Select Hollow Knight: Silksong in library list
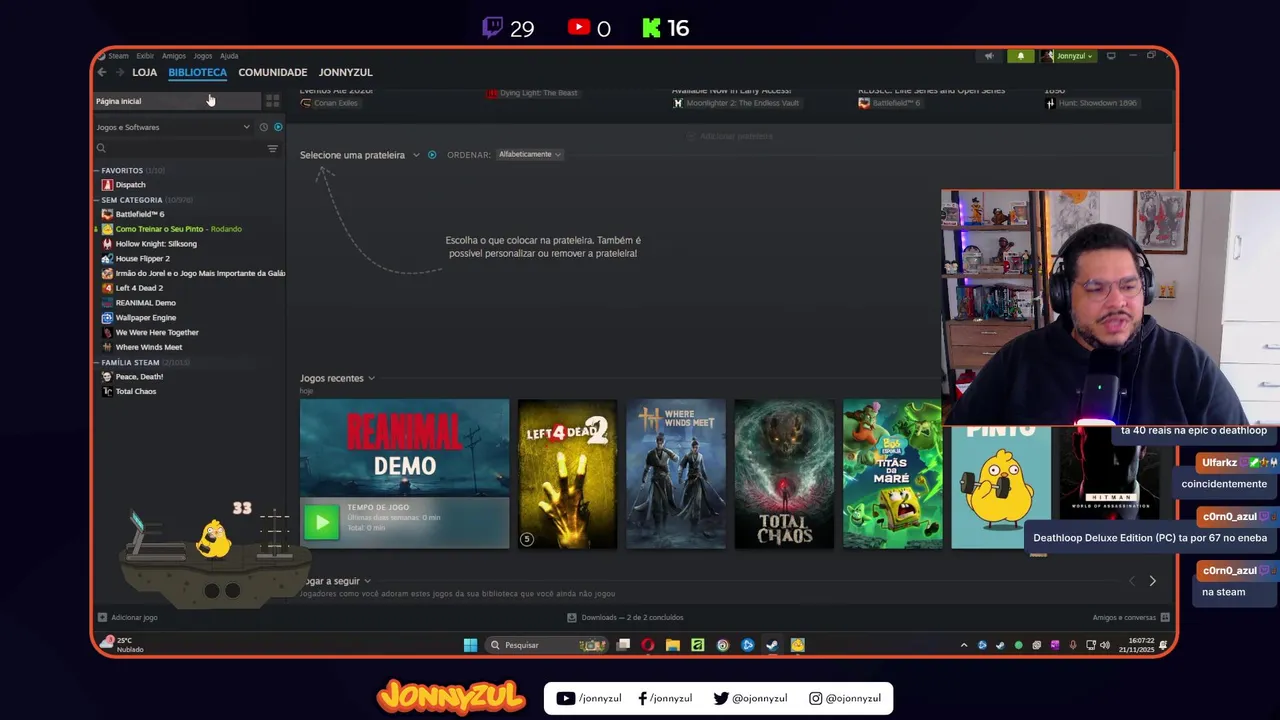This screenshot has width=1280, height=720. pyautogui.click(x=156, y=244)
